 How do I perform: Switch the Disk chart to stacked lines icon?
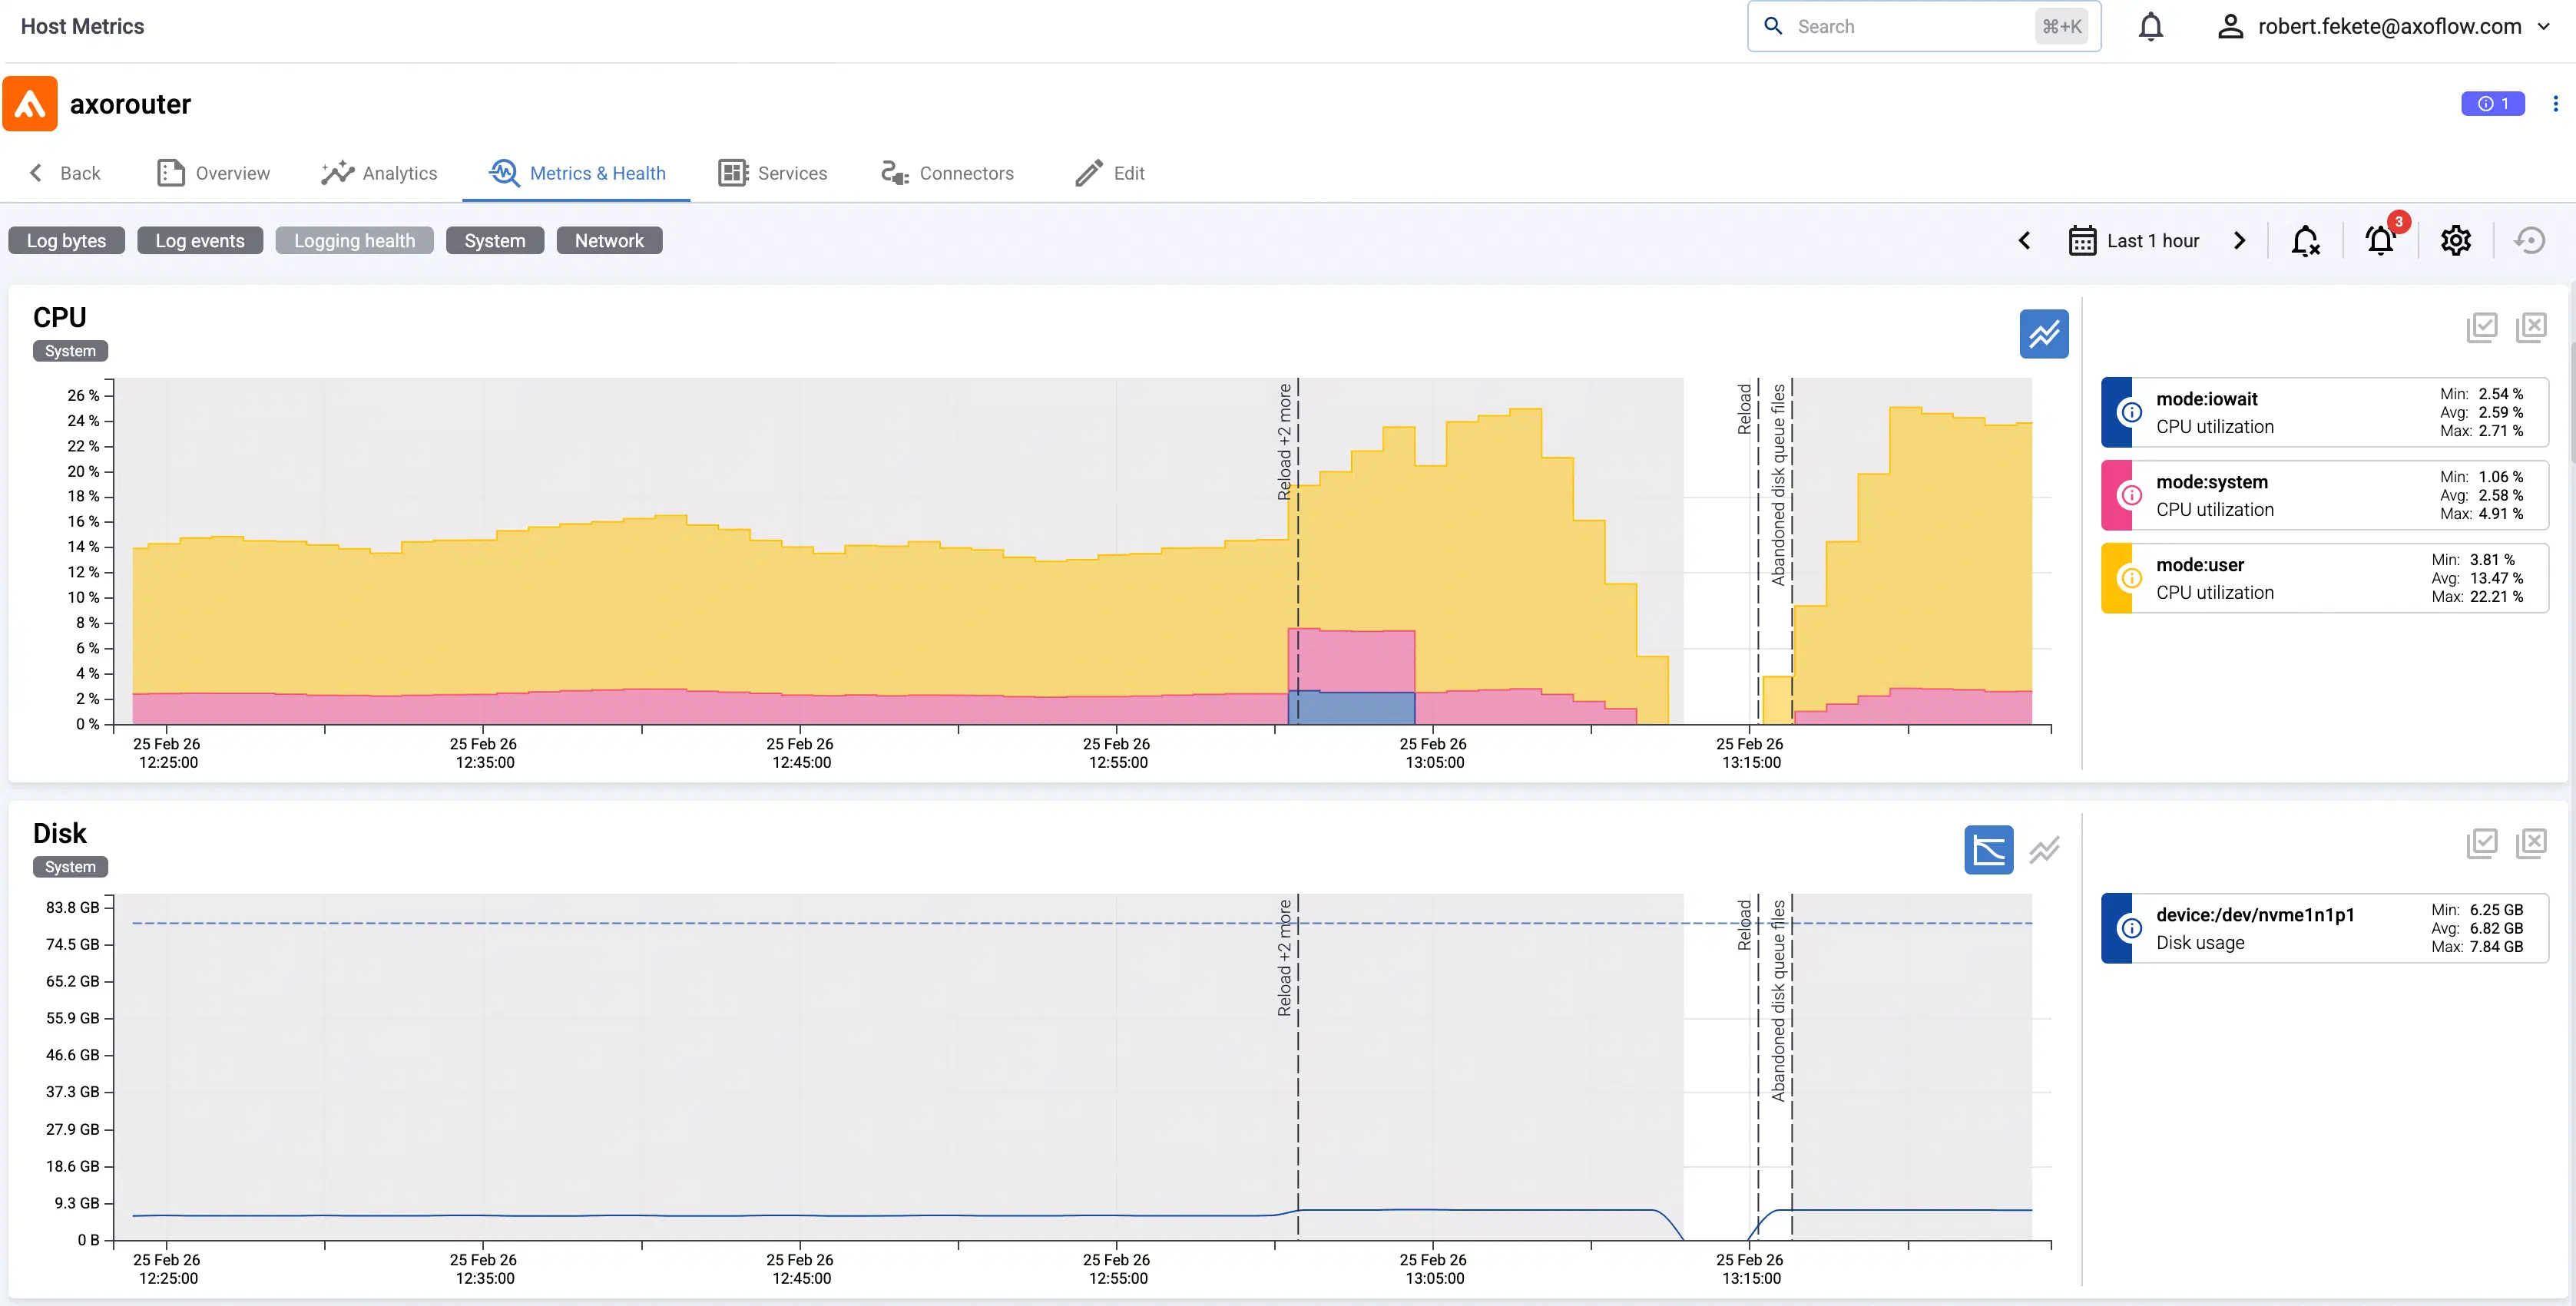click(2044, 850)
